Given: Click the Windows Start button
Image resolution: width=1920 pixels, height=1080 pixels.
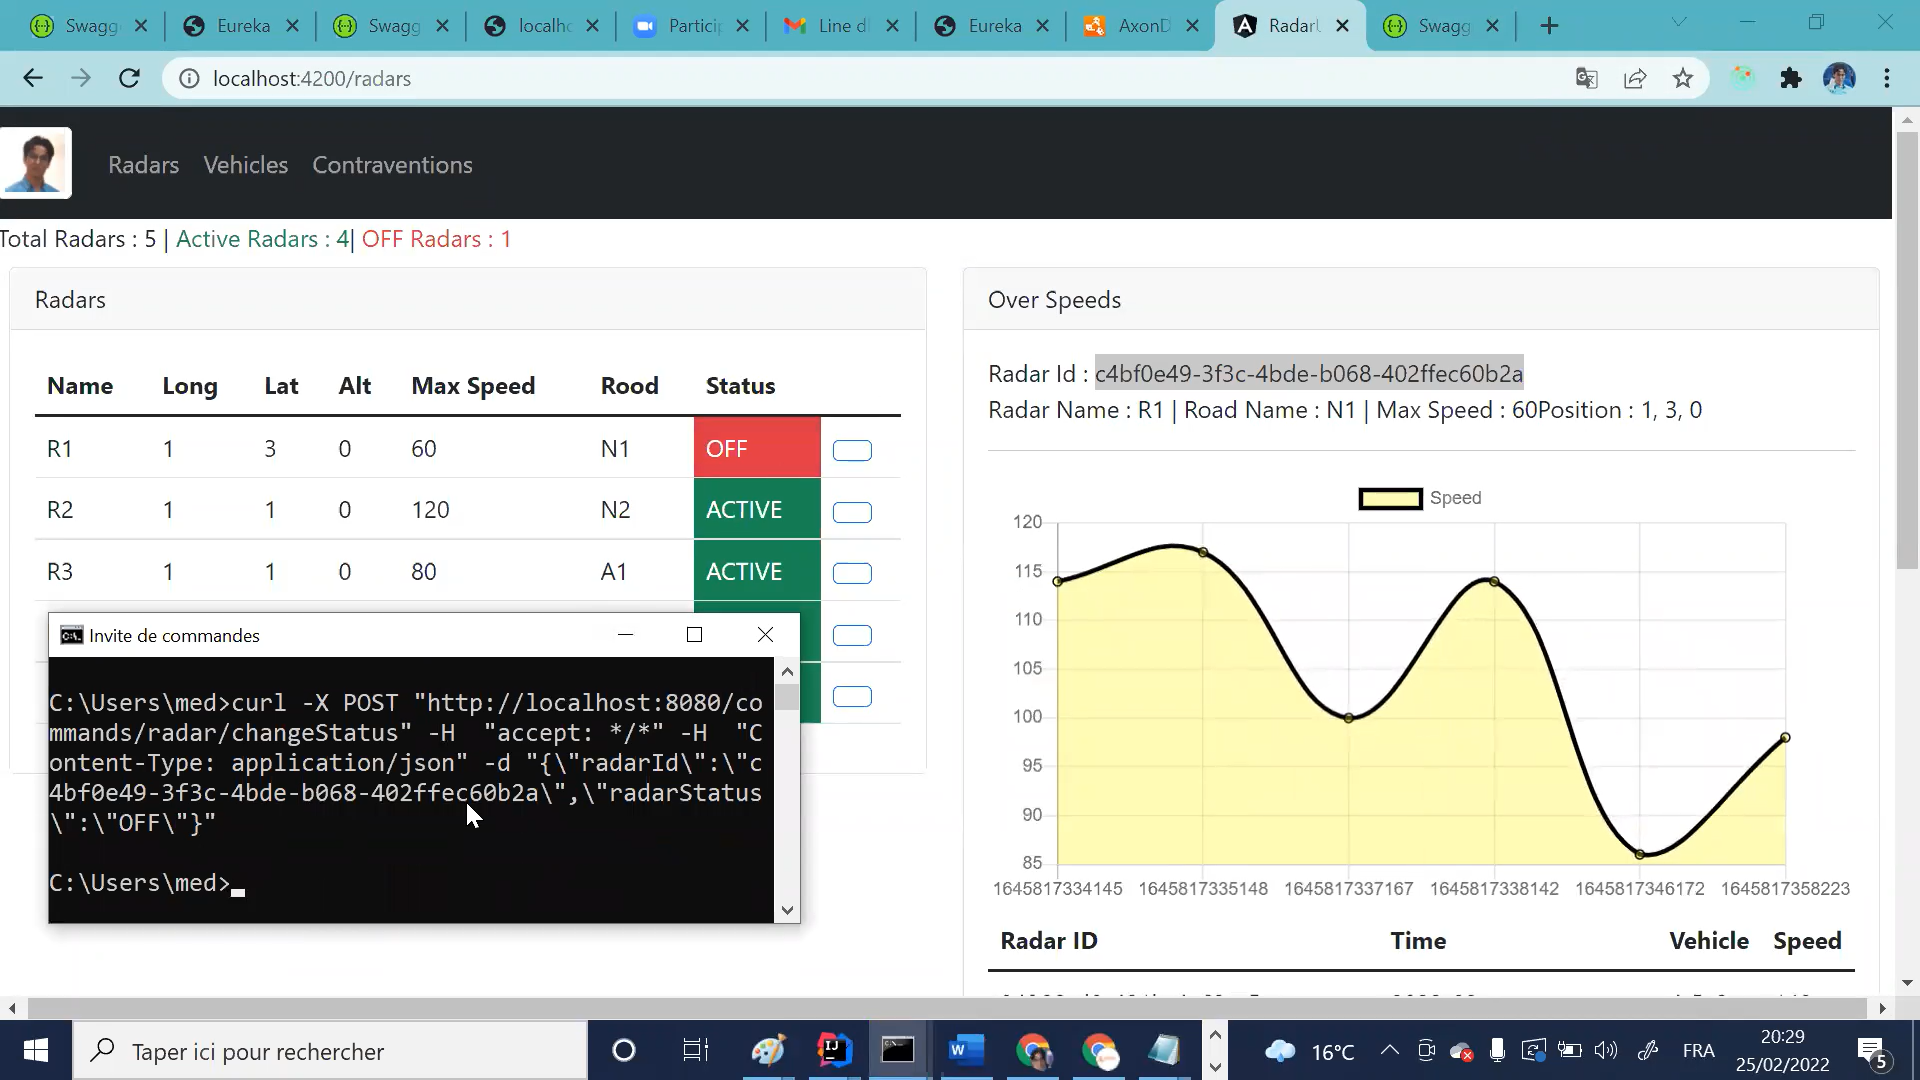Looking at the screenshot, I should [36, 1051].
